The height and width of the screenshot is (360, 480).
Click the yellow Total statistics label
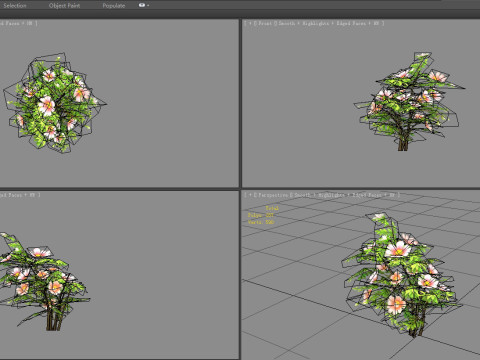click(x=272, y=208)
